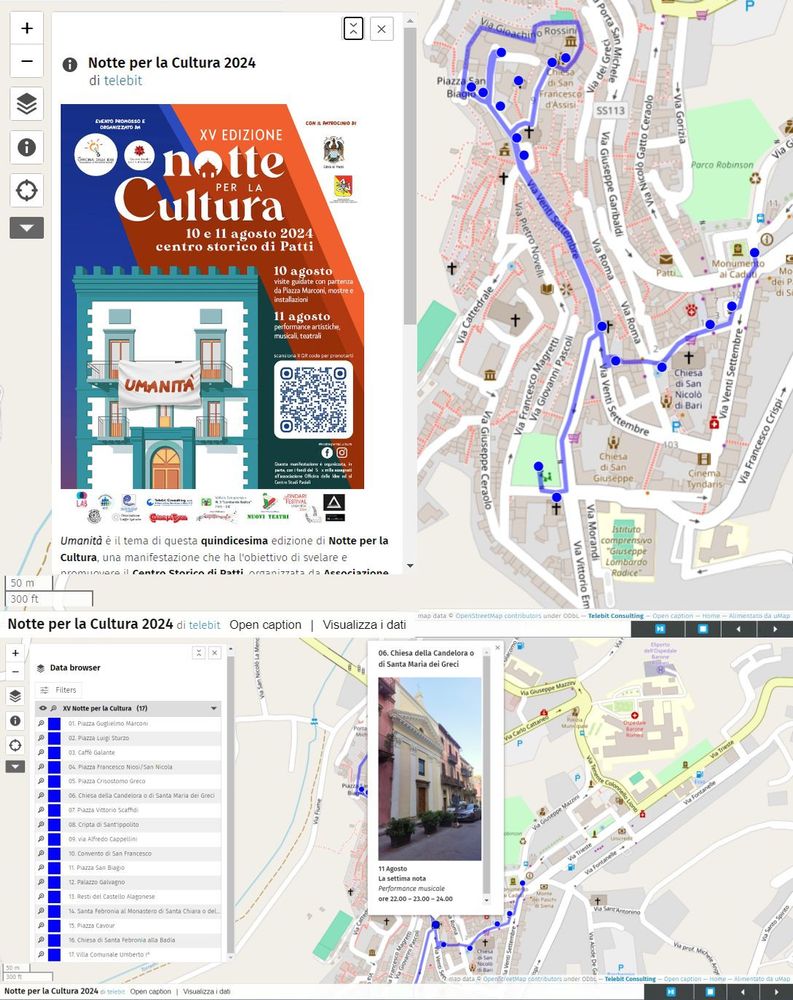Zoom in on the Data browser map
793x1000 pixels.
pyautogui.click(x=15, y=653)
